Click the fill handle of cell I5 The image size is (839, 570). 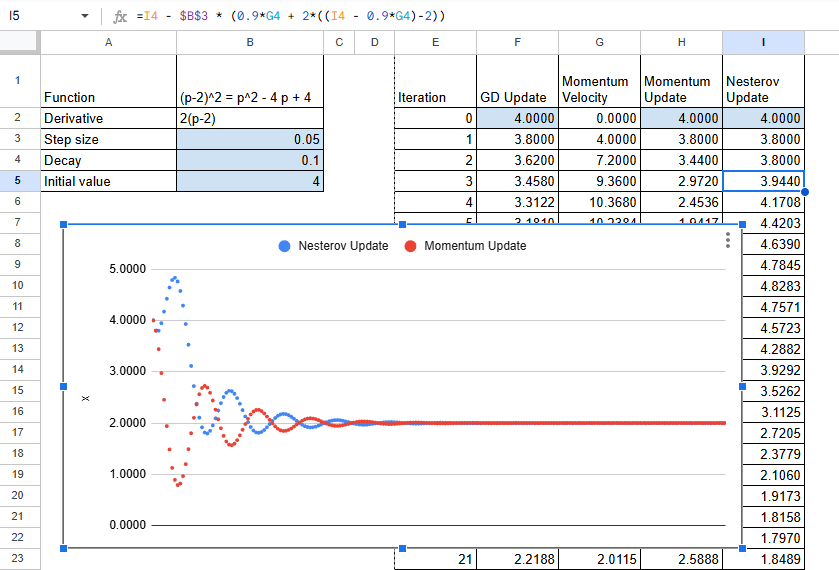tap(804, 192)
